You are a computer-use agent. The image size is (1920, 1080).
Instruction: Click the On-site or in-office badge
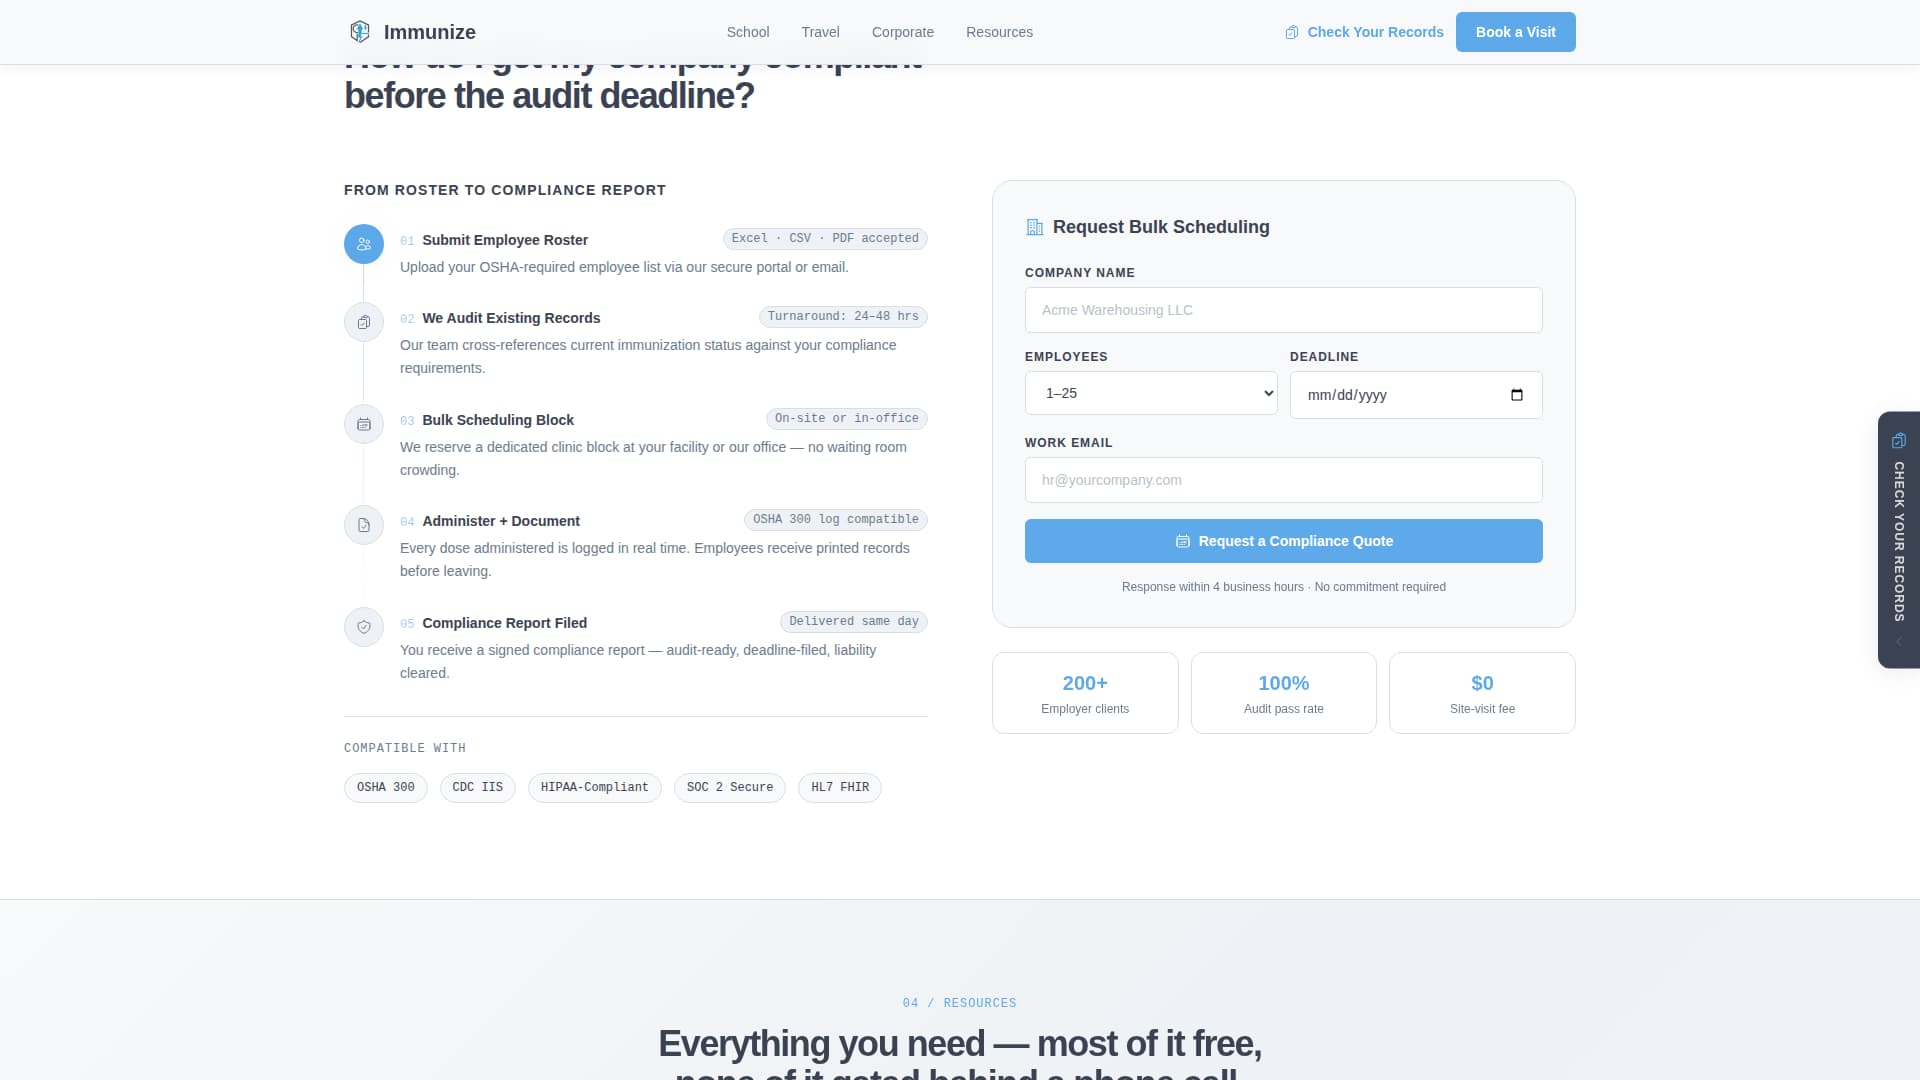(846, 418)
